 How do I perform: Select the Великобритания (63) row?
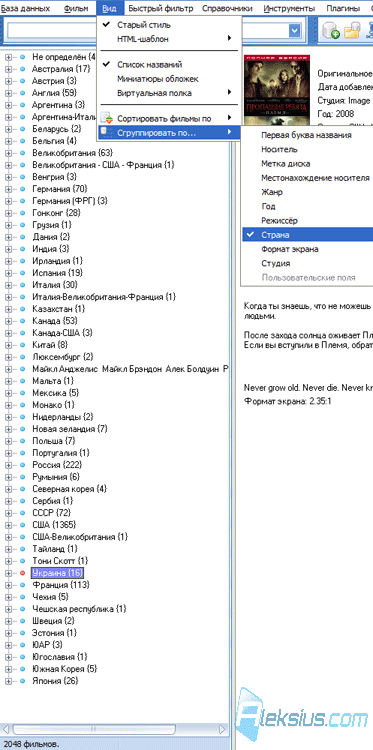tap(72, 153)
